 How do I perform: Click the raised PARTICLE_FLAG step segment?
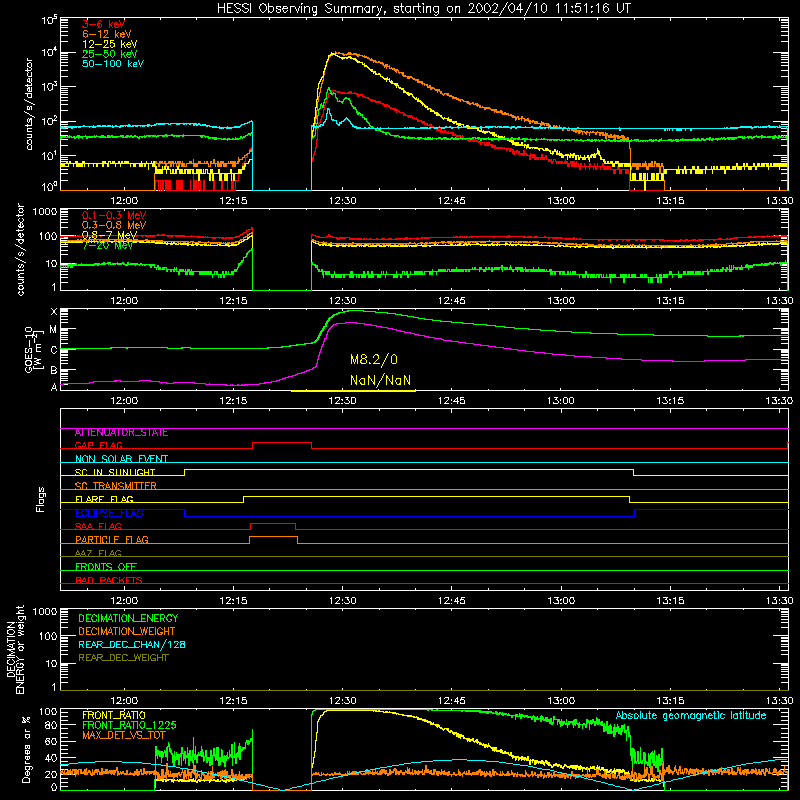tap(273, 537)
